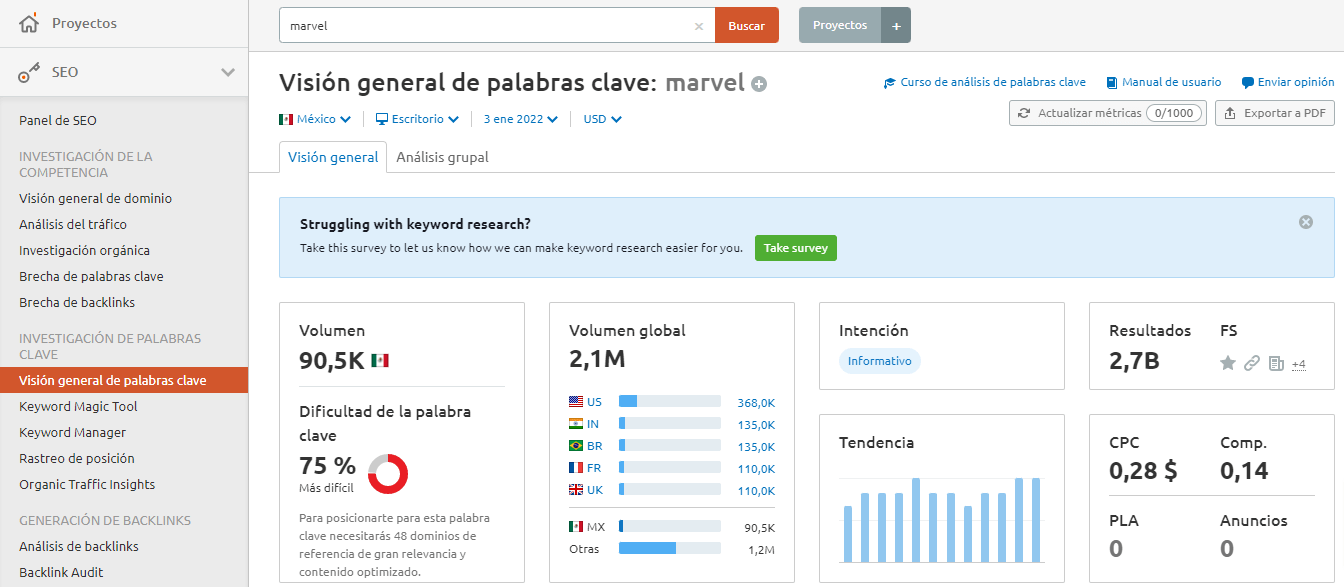The image size is (1344, 587).
Task: Open the Proyectos button in the top bar
Action: pos(840,26)
